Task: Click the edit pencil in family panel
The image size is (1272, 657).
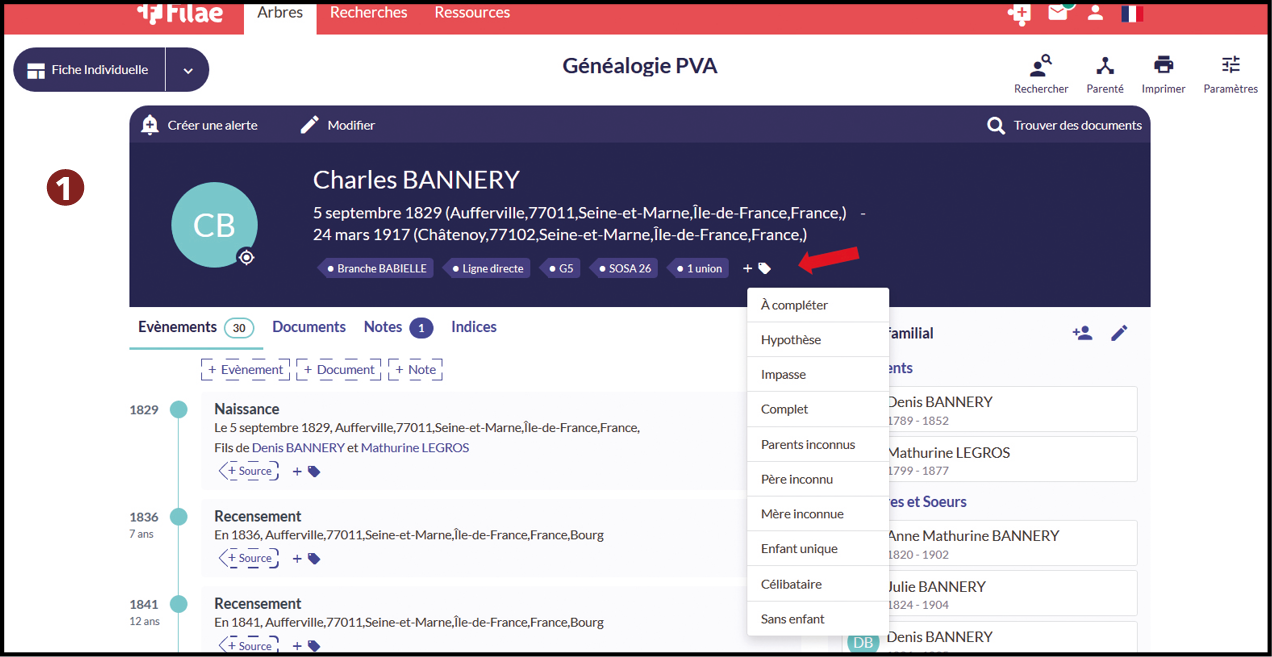Action: pos(1119,333)
